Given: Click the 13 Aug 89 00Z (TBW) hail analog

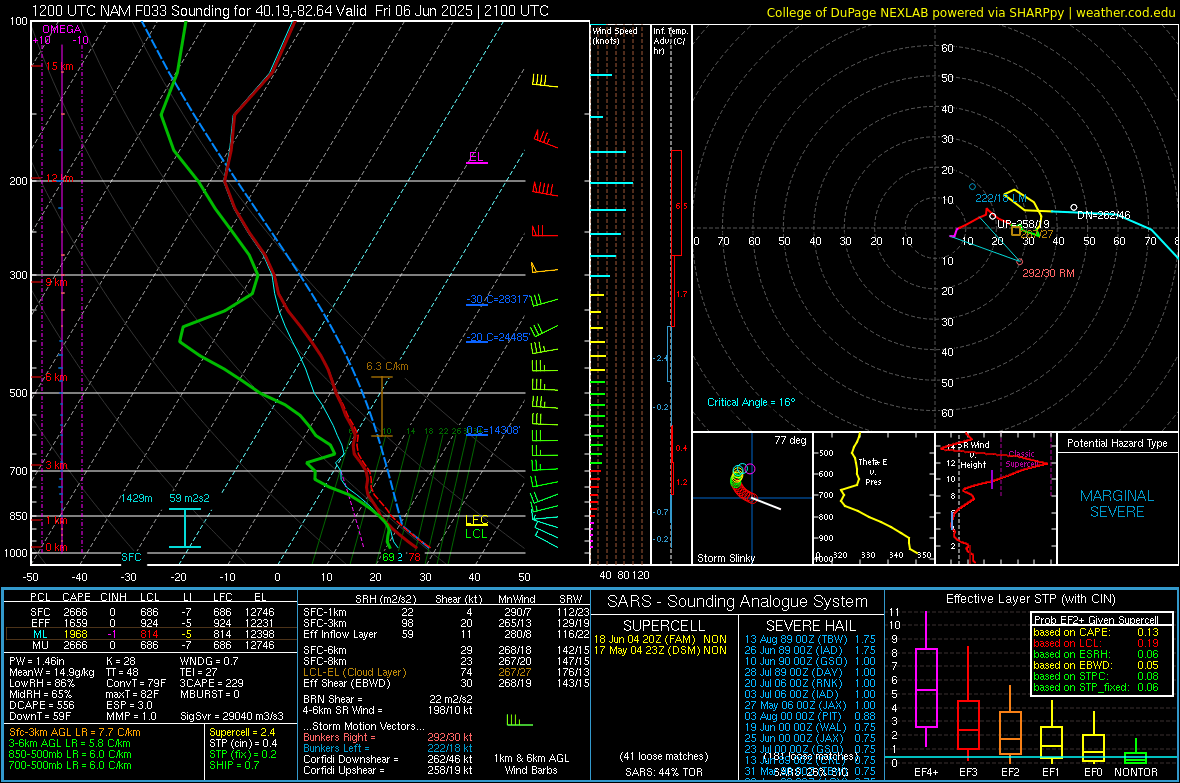Looking at the screenshot, I should [810, 638].
